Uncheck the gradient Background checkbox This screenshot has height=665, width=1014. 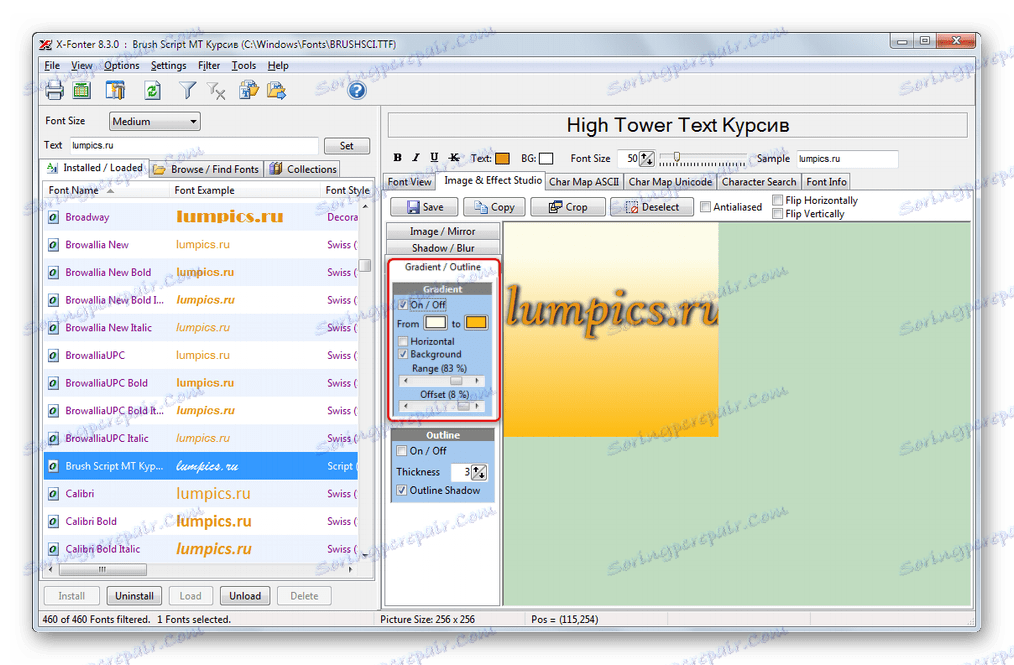click(x=403, y=354)
